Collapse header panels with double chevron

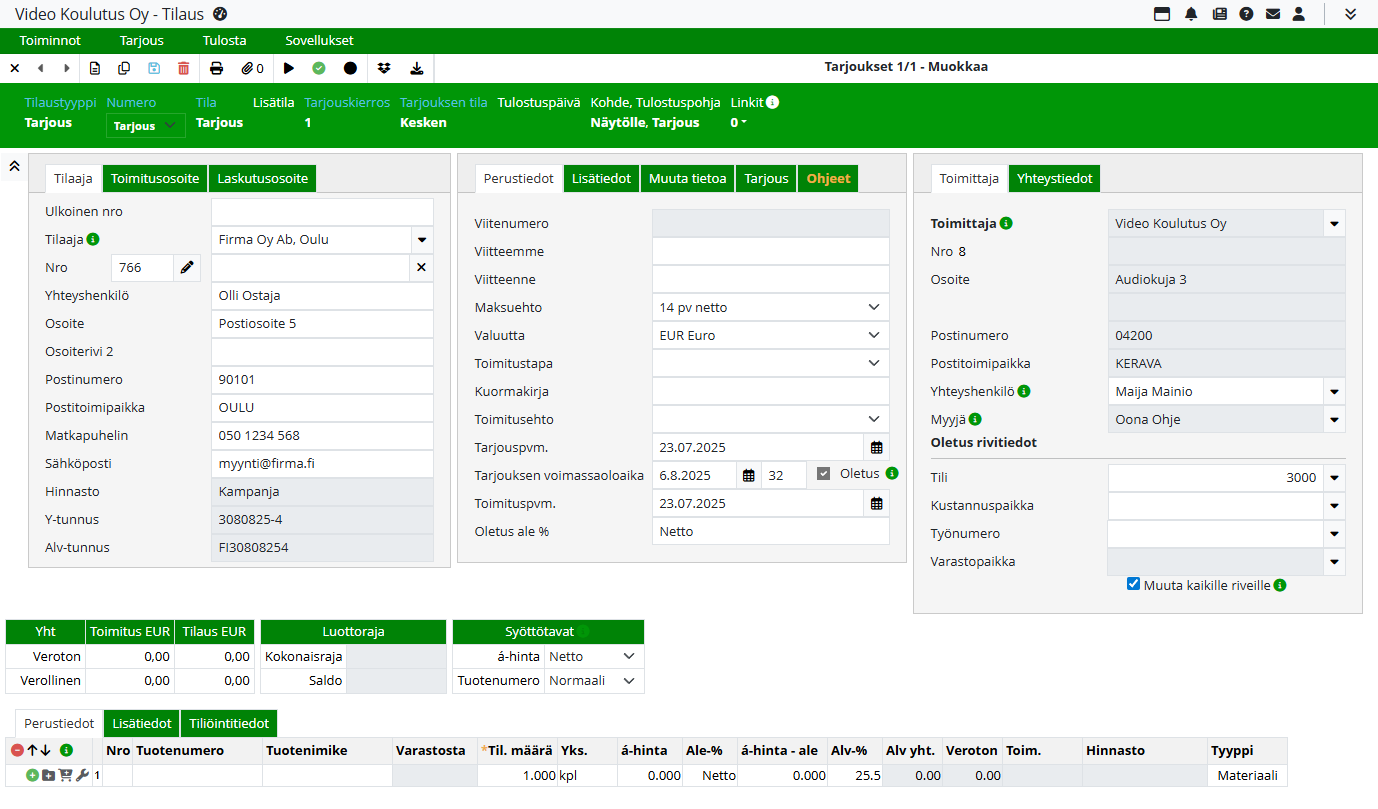[15, 166]
